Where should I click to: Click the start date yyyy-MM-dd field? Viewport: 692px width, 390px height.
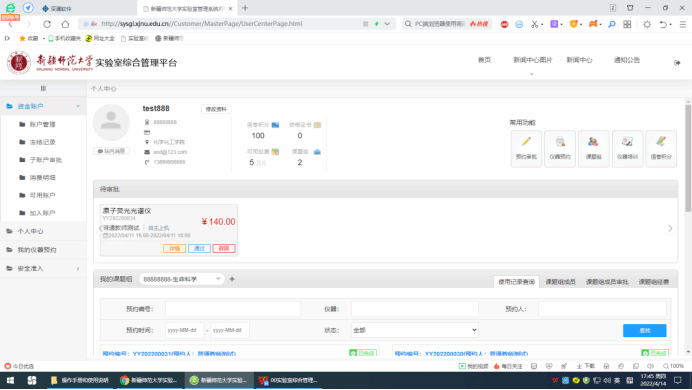coord(184,330)
